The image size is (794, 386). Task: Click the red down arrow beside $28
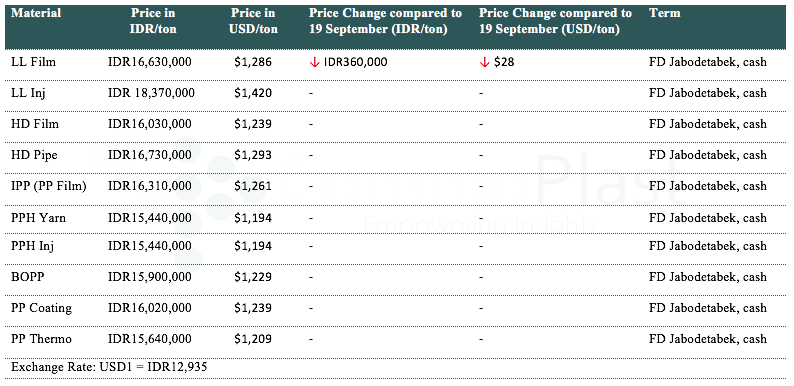point(485,62)
